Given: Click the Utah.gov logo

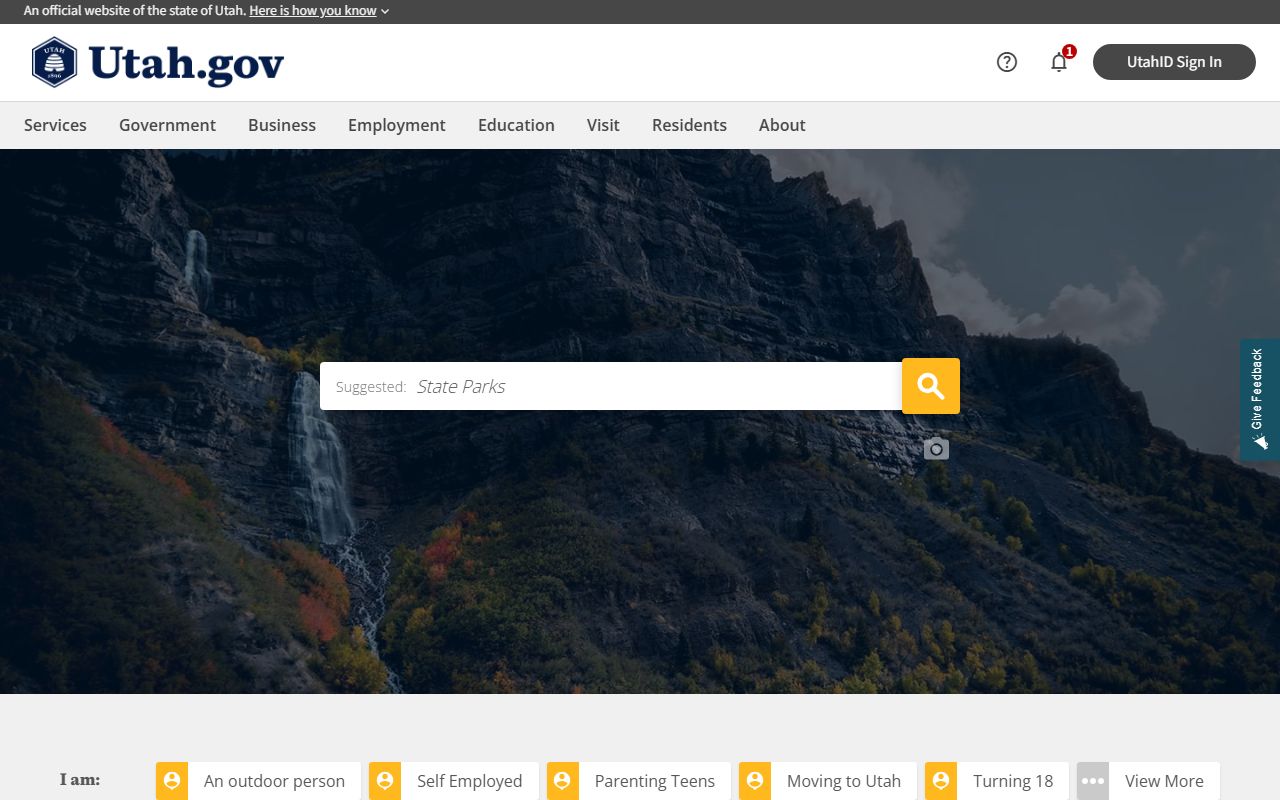Looking at the screenshot, I should (x=158, y=62).
